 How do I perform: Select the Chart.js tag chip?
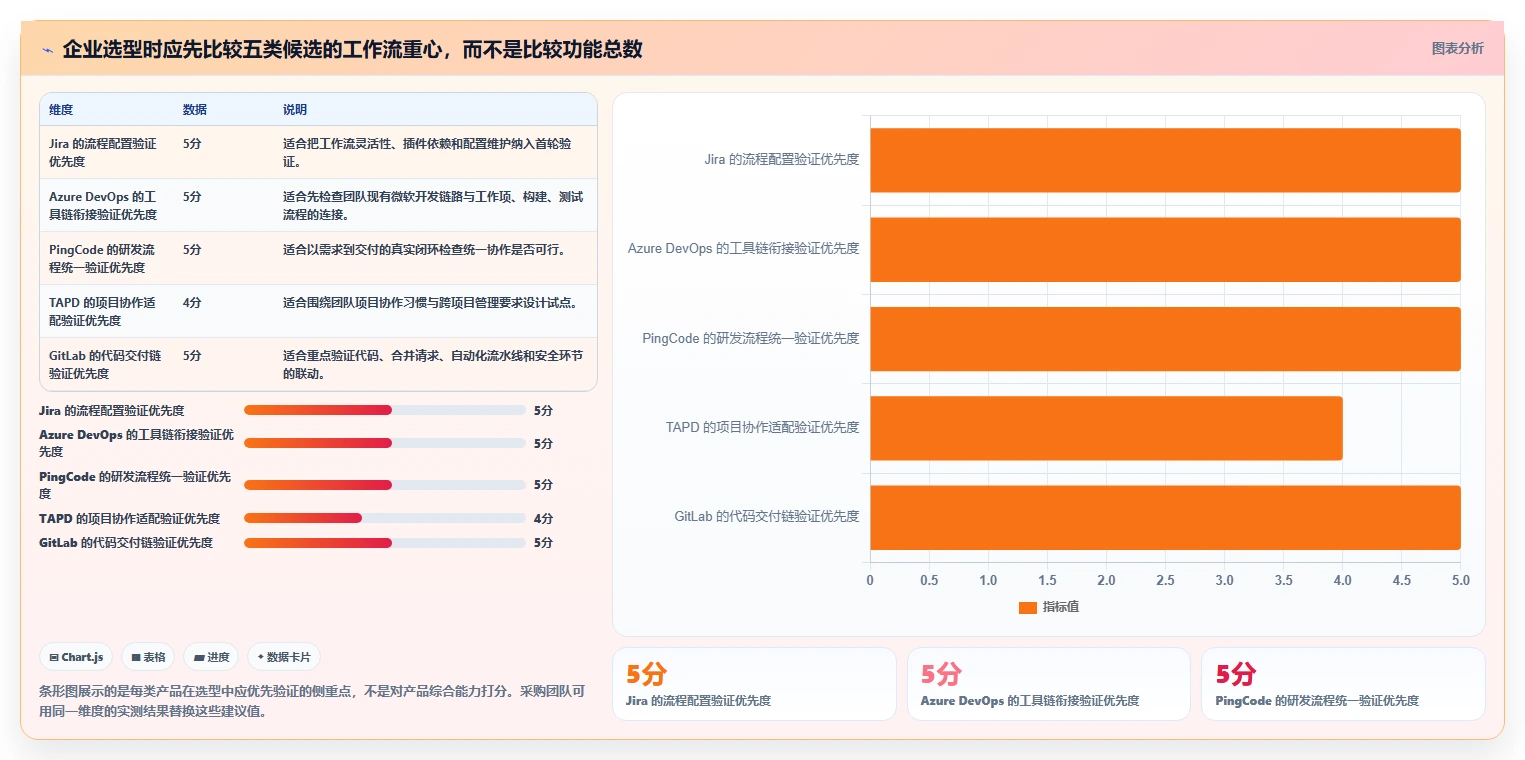click(76, 657)
